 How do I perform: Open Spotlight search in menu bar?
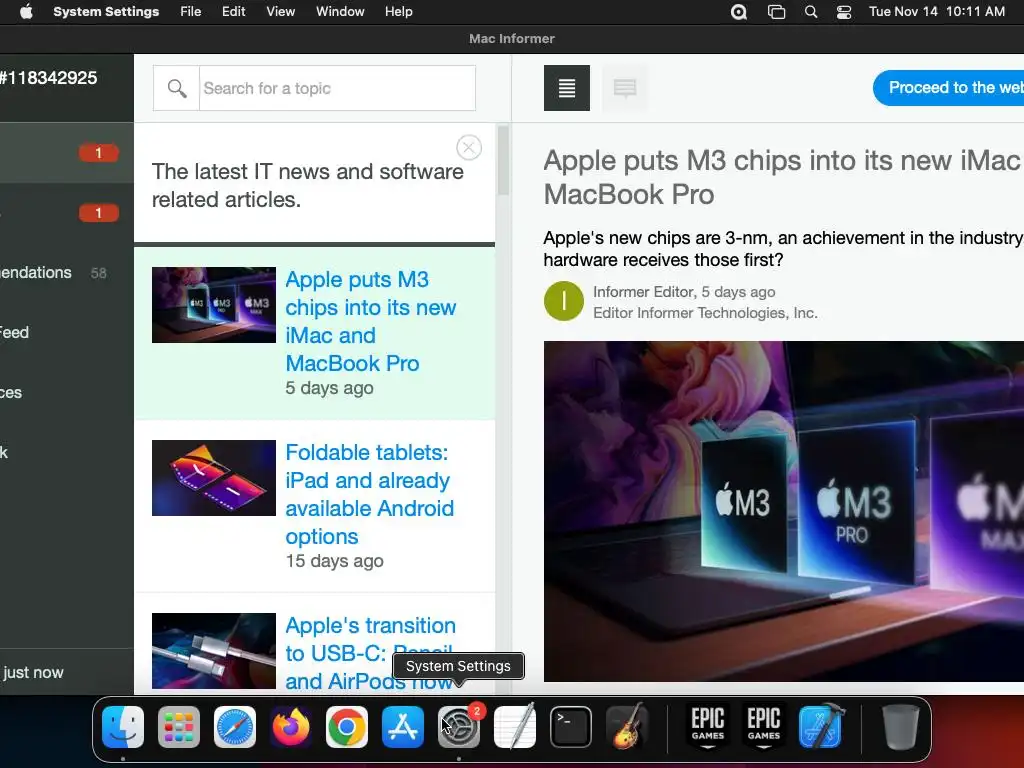pos(810,12)
